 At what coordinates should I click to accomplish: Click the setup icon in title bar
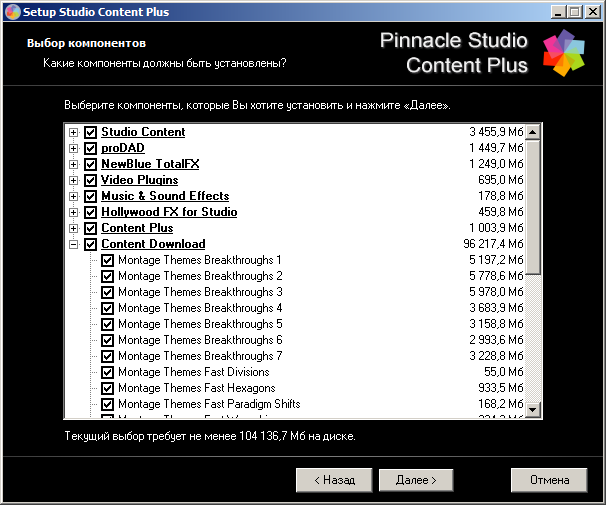pos(12,12)
